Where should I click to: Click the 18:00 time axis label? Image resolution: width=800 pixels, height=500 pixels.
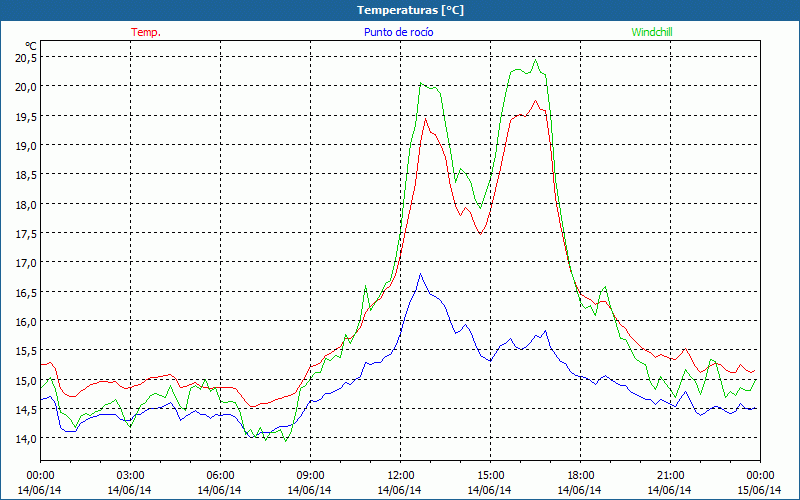pyautogui.click(x=580, y=475)
